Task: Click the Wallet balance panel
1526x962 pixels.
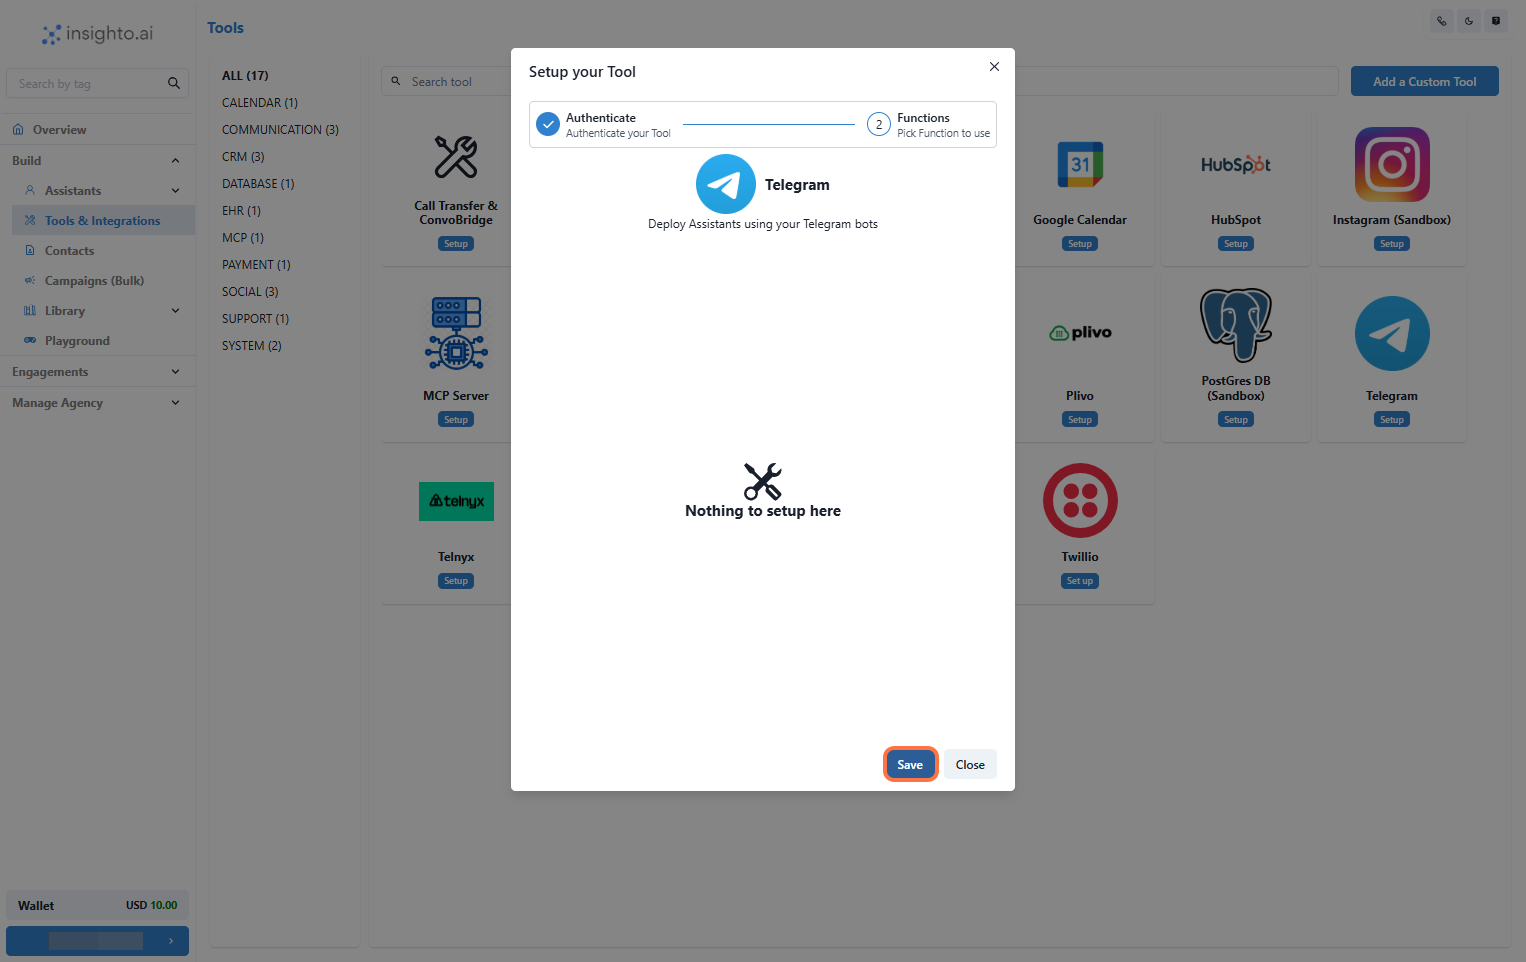Action: [x=97, y=905]
